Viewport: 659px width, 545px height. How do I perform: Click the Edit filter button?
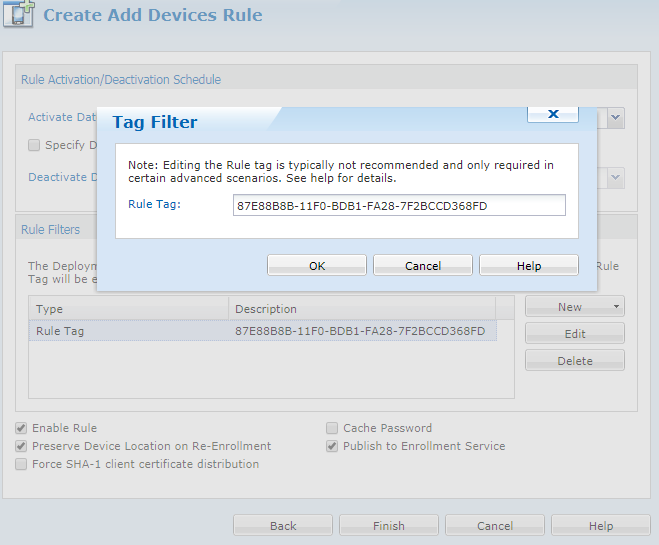click(574, 334)
